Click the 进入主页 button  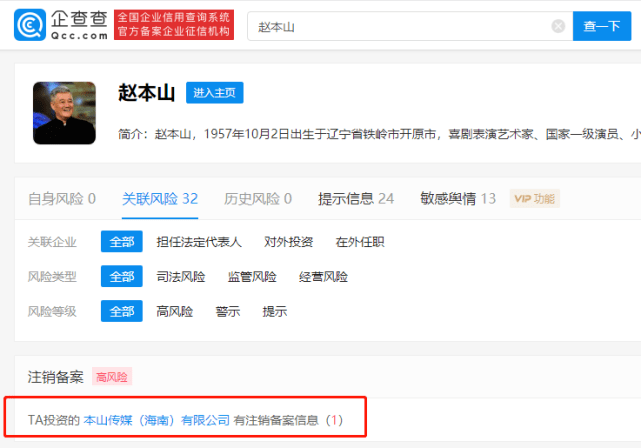point(214,93)
